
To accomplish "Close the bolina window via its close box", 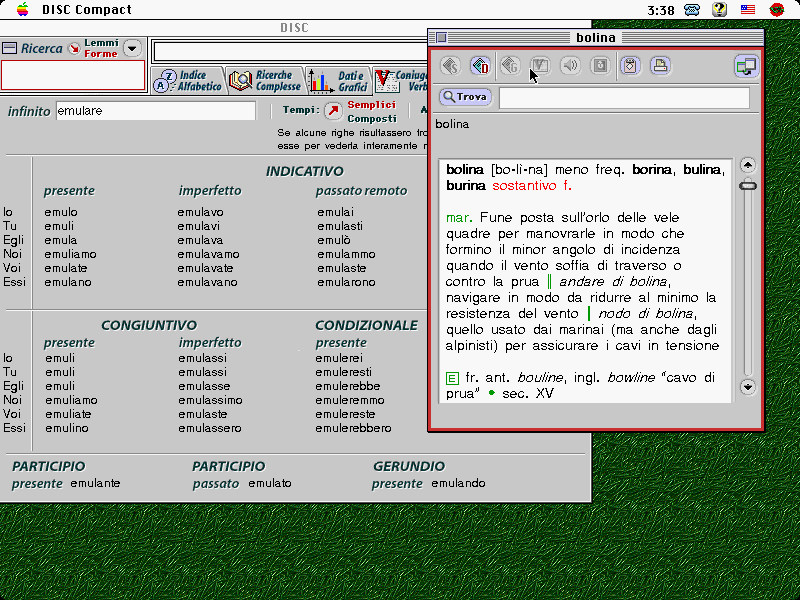I will (x=441, y=38).
